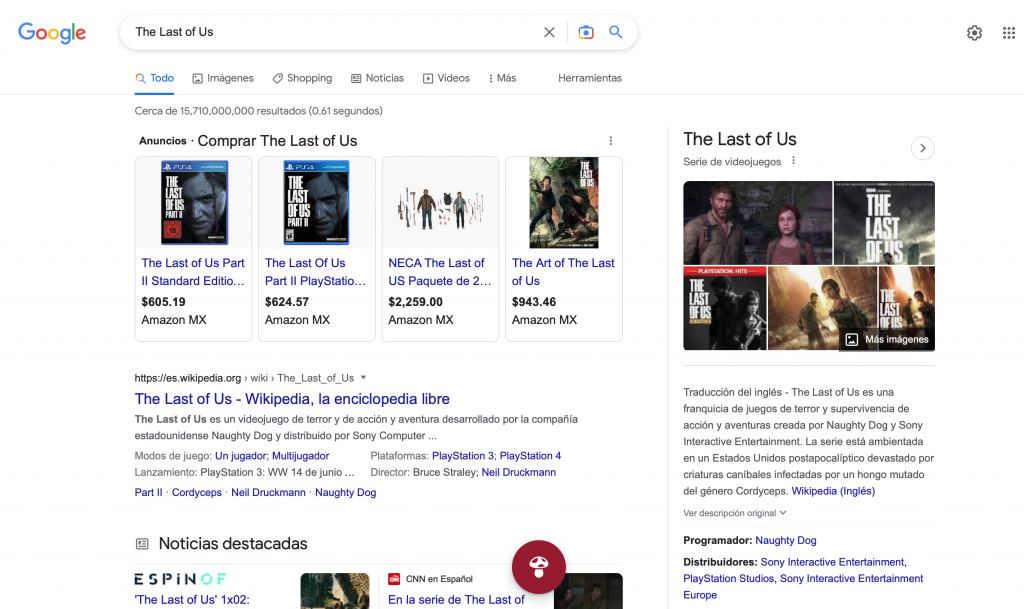Open "'The Last of Us' 1x02:" news link
Image resolution: width=1024 pixels, height=609 pixels.
[192, 599]
